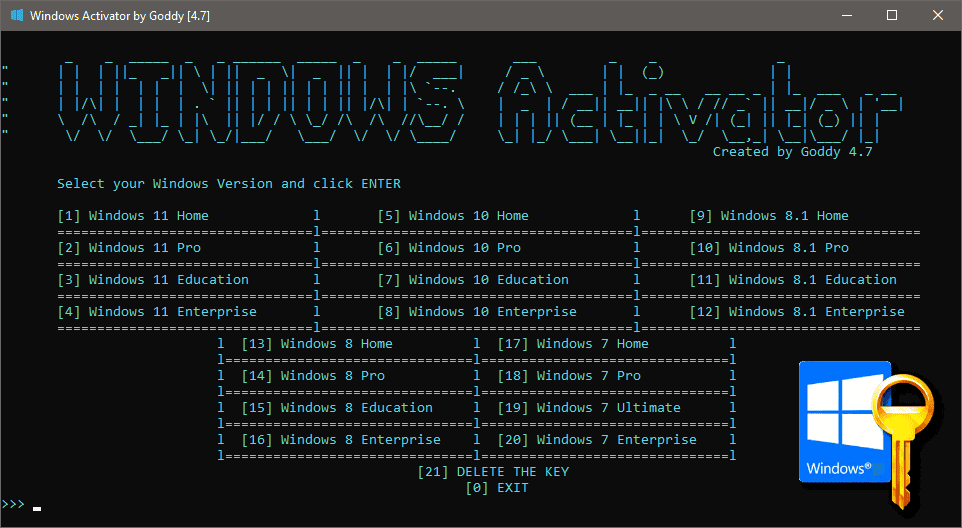The image size is (962, 528).
Task: Click the '[4] Windows 11 Enterprise' option
Action: [157, 312]
